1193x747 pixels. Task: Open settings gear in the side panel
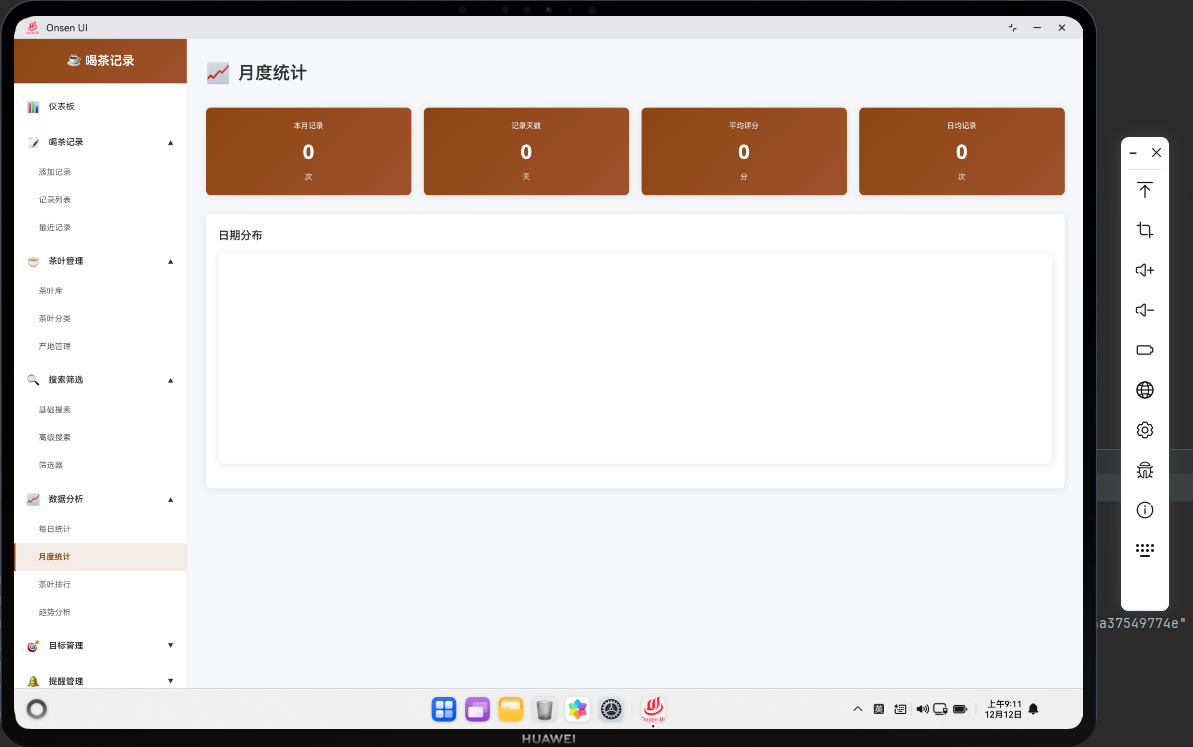pos(1144,430)
